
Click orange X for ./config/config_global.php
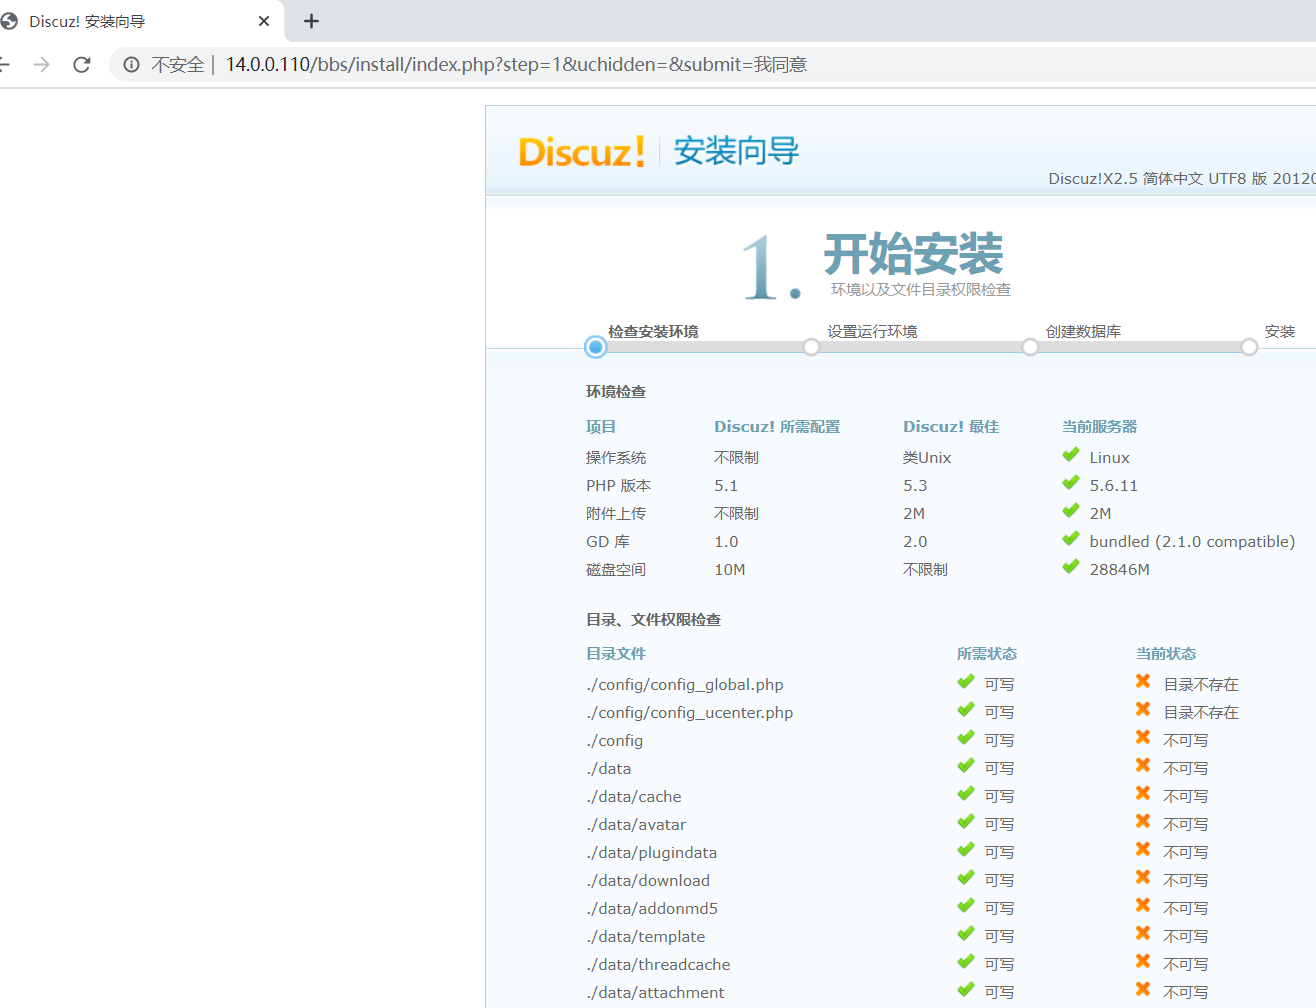[1143, 681]
